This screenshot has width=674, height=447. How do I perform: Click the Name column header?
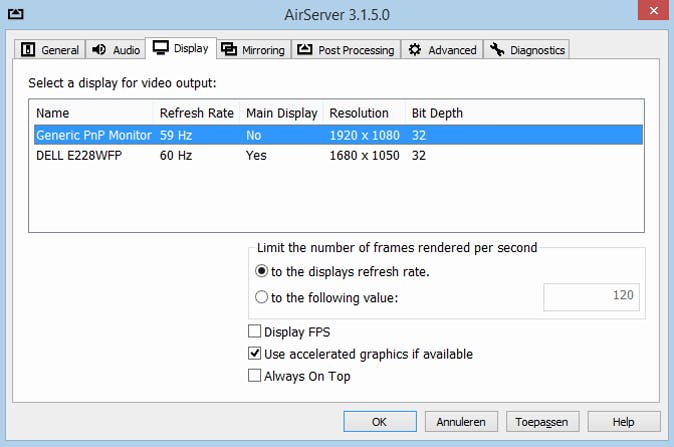[x=92, y=113]
